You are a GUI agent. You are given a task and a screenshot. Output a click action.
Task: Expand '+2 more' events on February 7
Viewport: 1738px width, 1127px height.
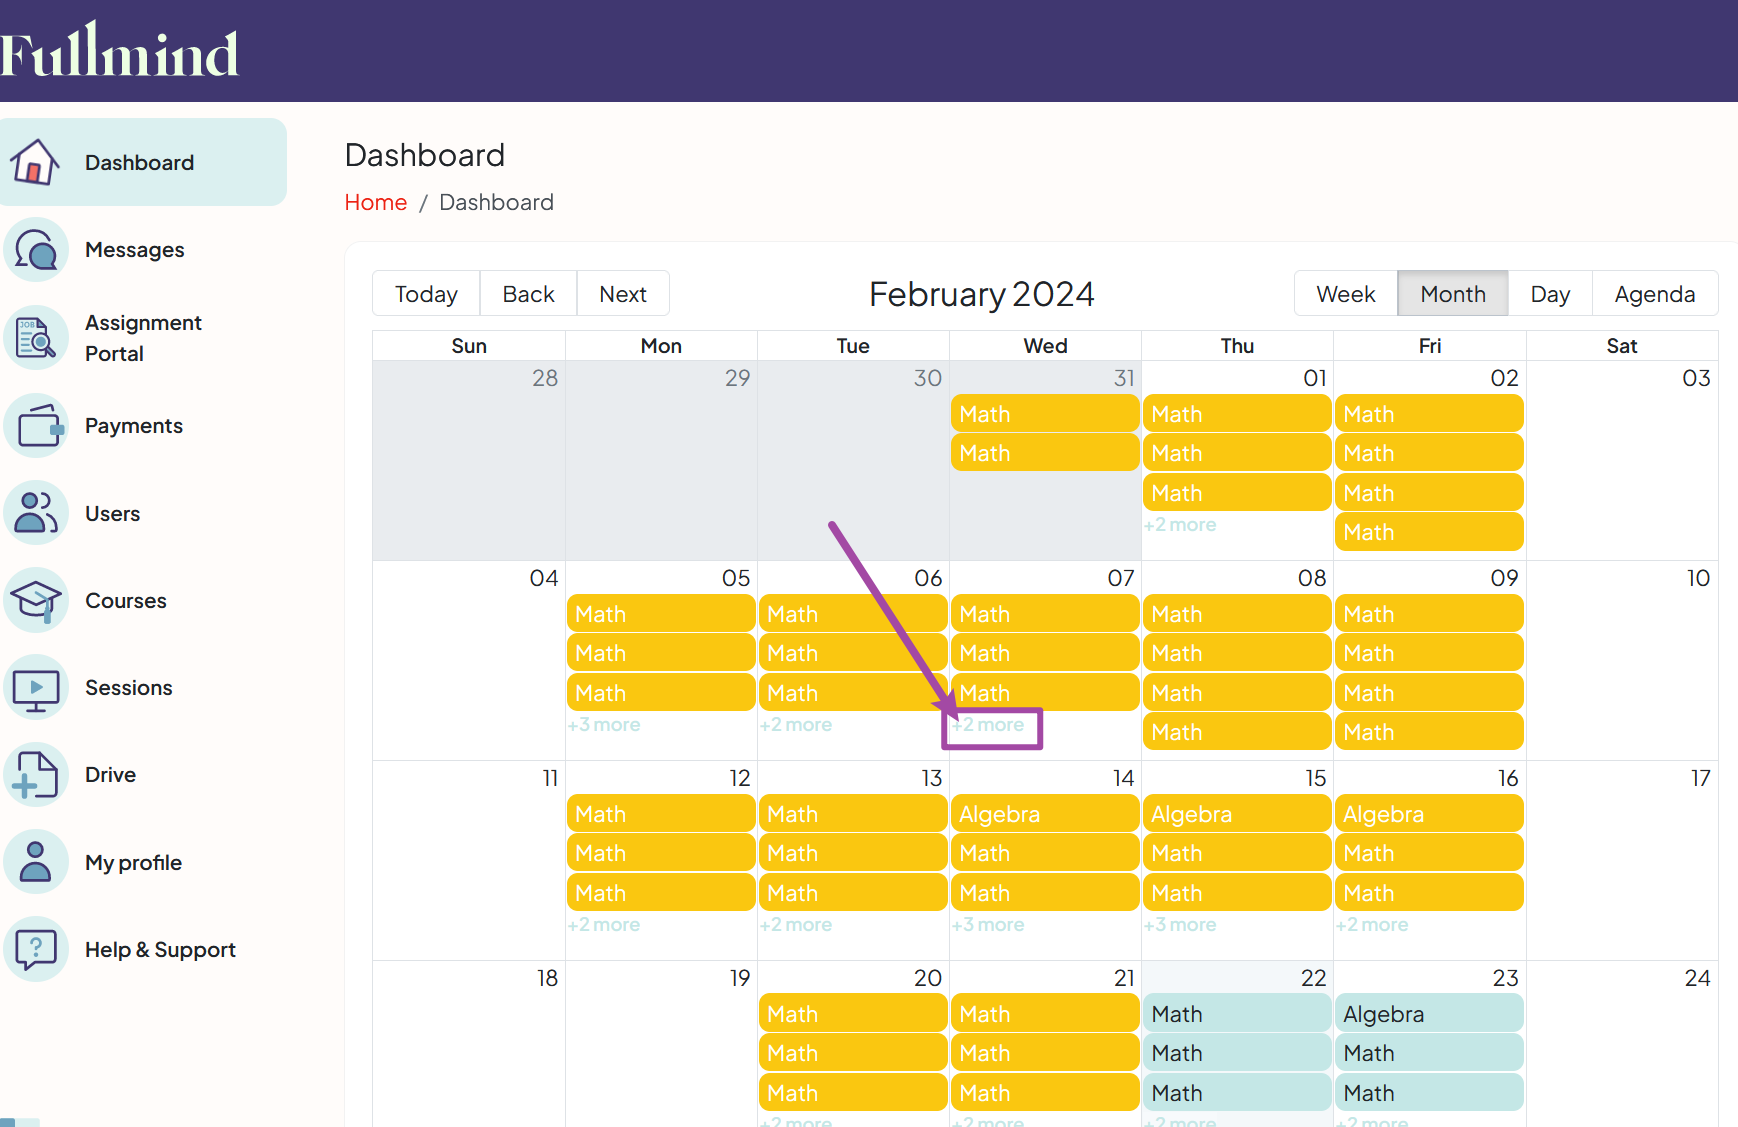989,724
